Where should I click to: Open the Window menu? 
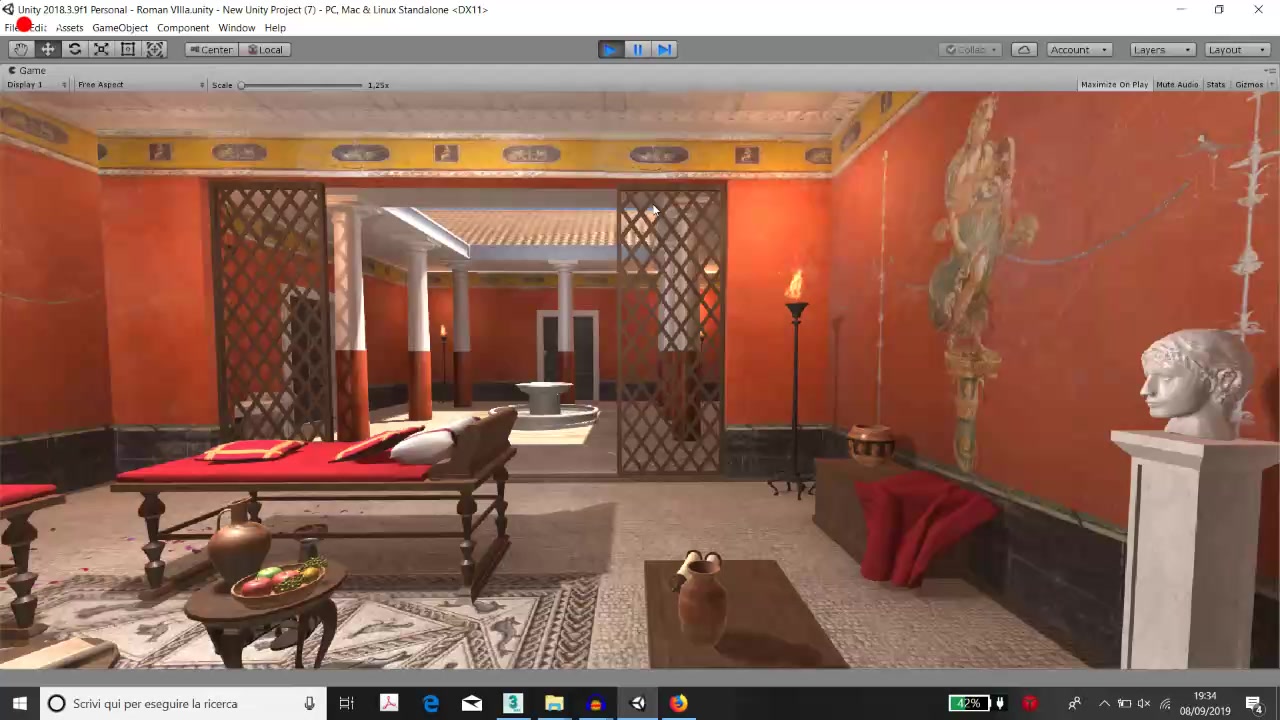(237, 27)
